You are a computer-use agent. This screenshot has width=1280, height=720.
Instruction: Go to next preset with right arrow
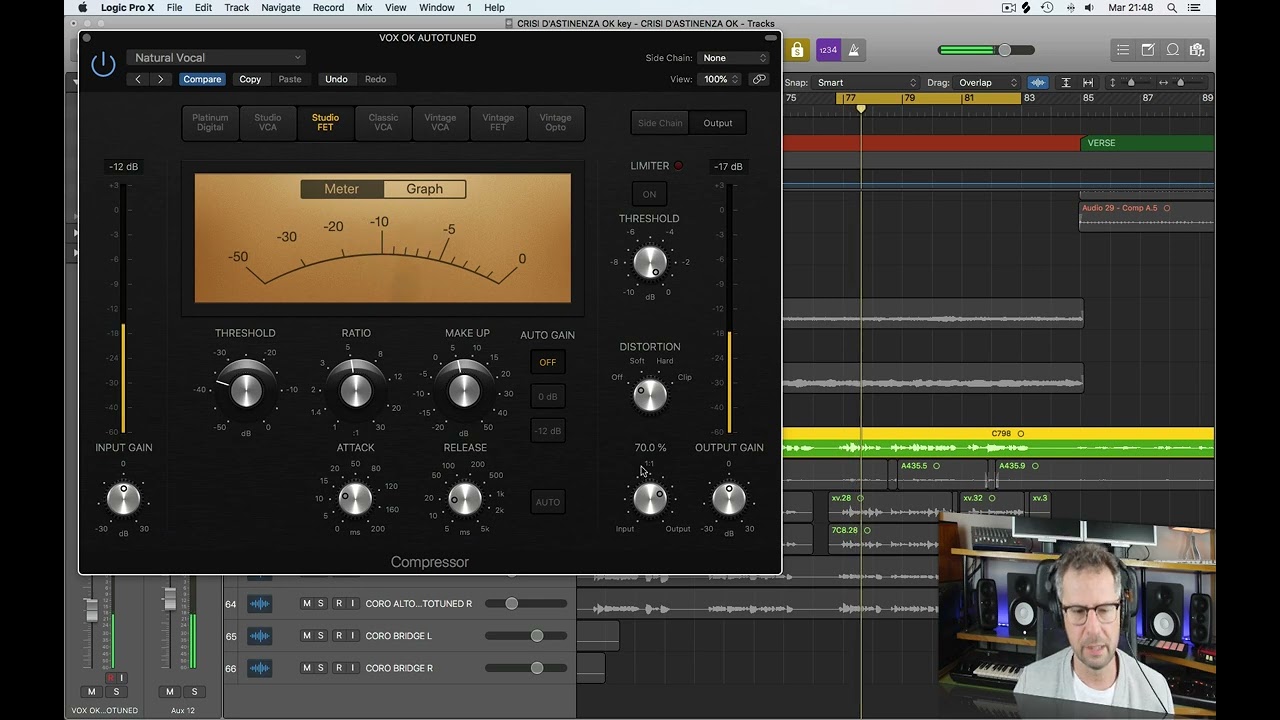click(x=160, y=79)
